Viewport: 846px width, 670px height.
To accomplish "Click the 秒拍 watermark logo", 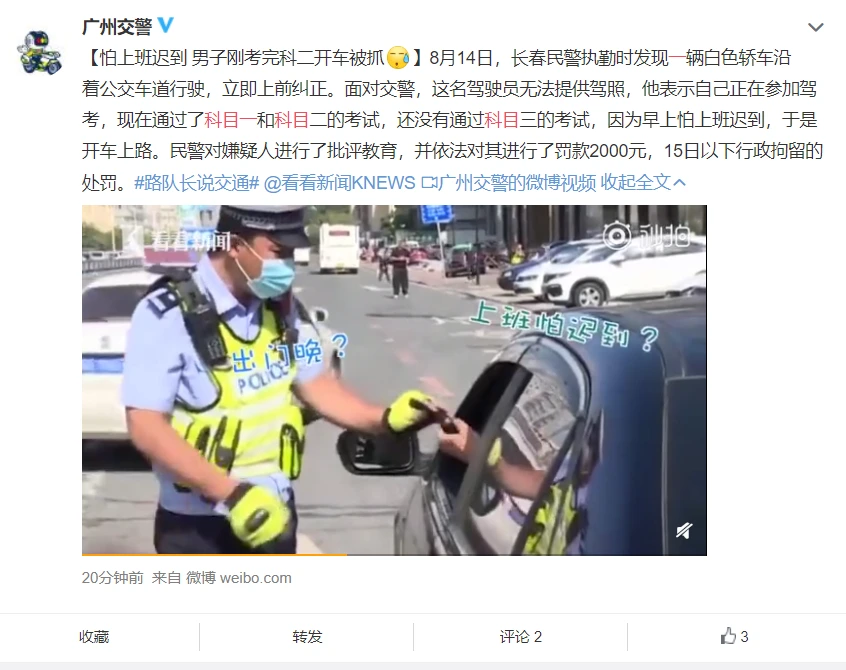I will pyautogui.click(x=646, y=236).
